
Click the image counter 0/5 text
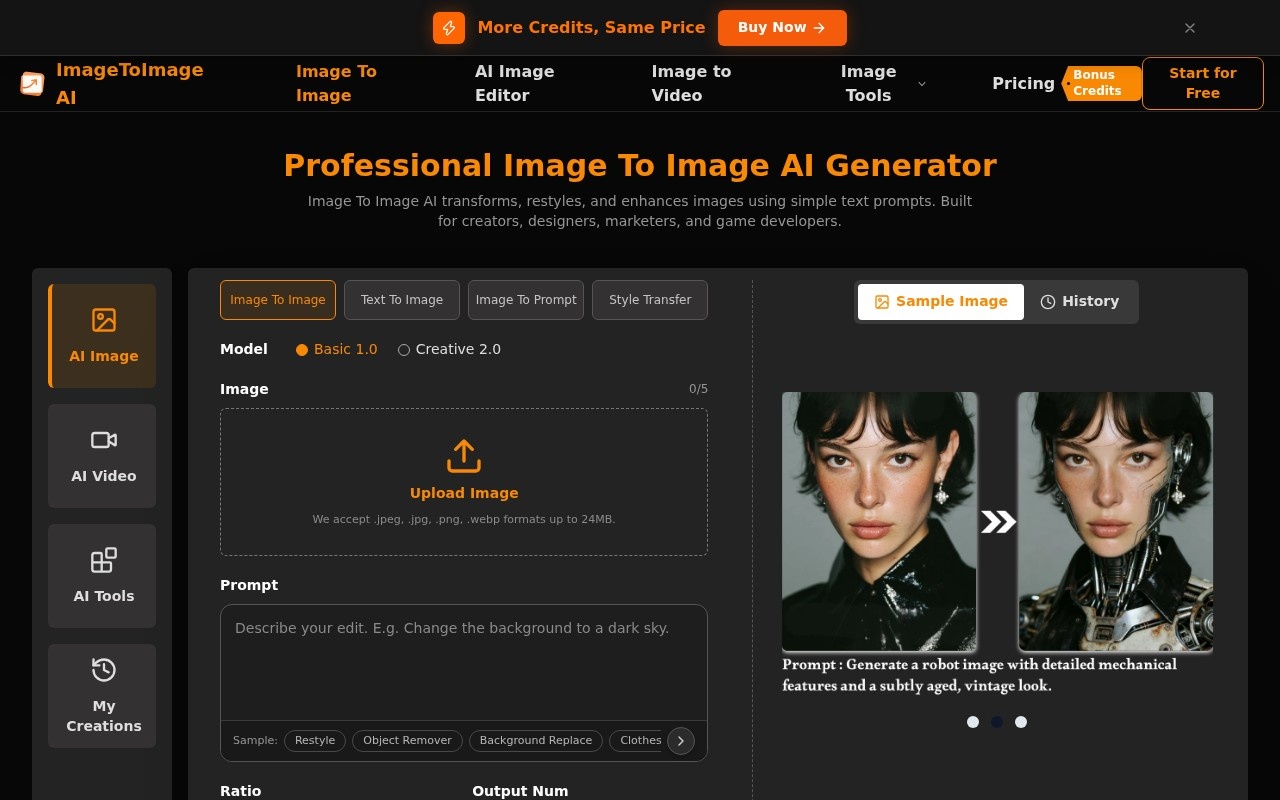coord(698,389)
